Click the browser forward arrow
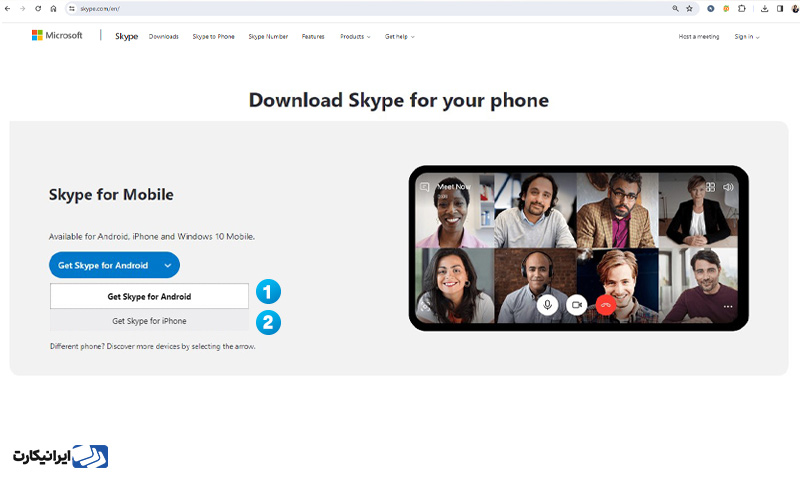 [x=22, y=9]
